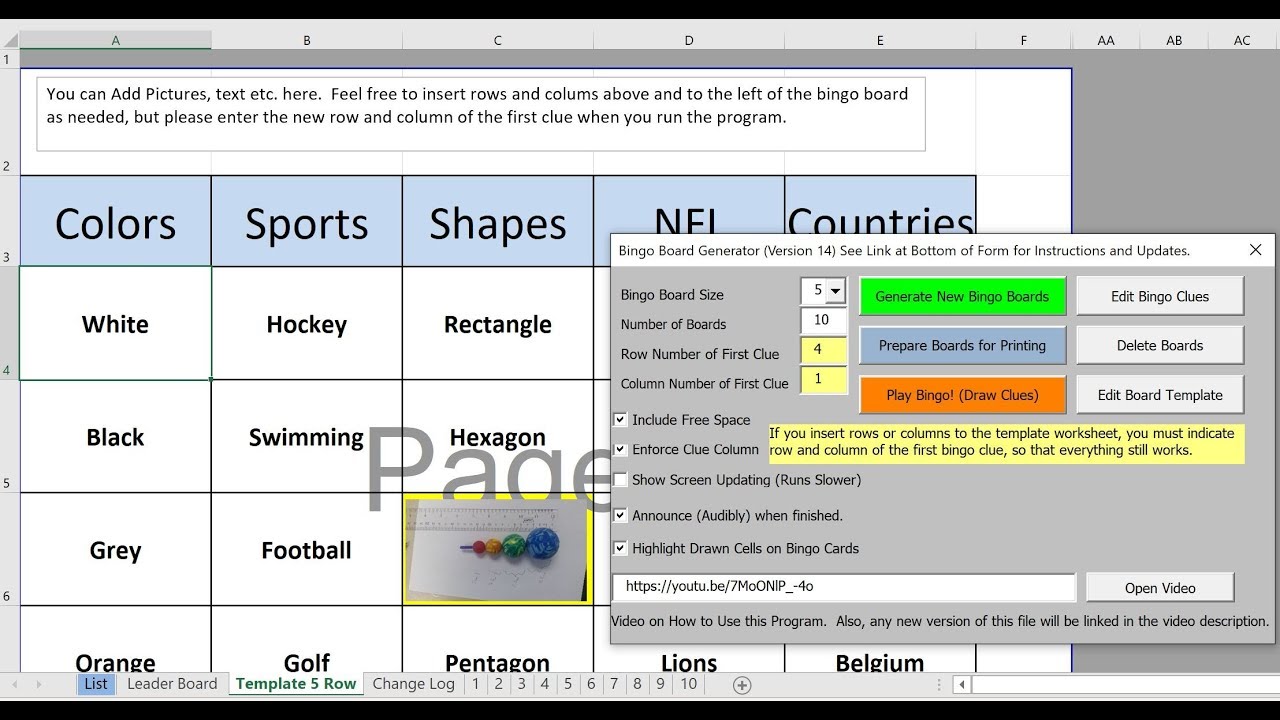Click the select-all corner triangle of the worksheet
Screen dimensions: 1280x720
(x=10, y=41)
